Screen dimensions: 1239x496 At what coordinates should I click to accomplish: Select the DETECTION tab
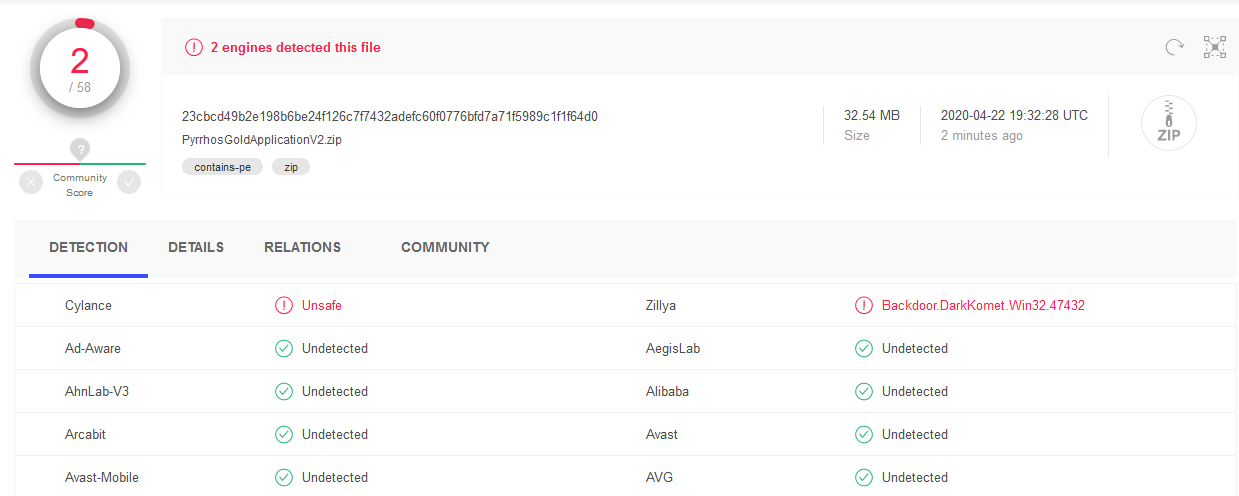pyautogui.click(x=89, y=247)
